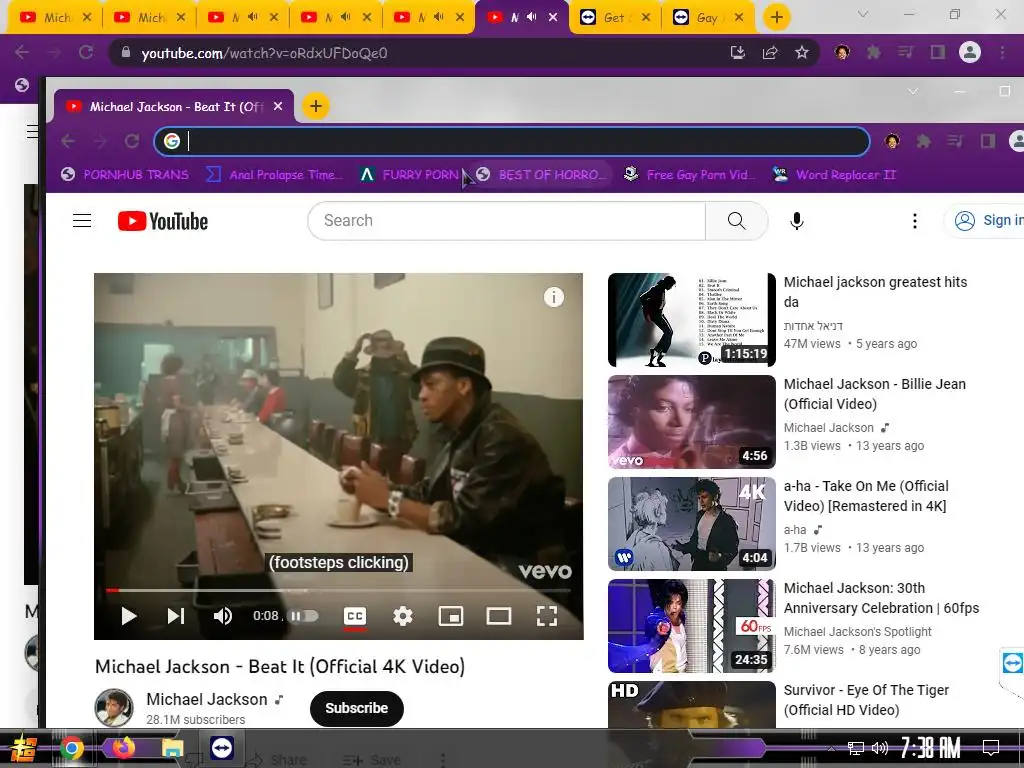The width and height of the screenshot is (1024, 768).
Task: Share this page icon in back window
Action: [x=770, y=52]
